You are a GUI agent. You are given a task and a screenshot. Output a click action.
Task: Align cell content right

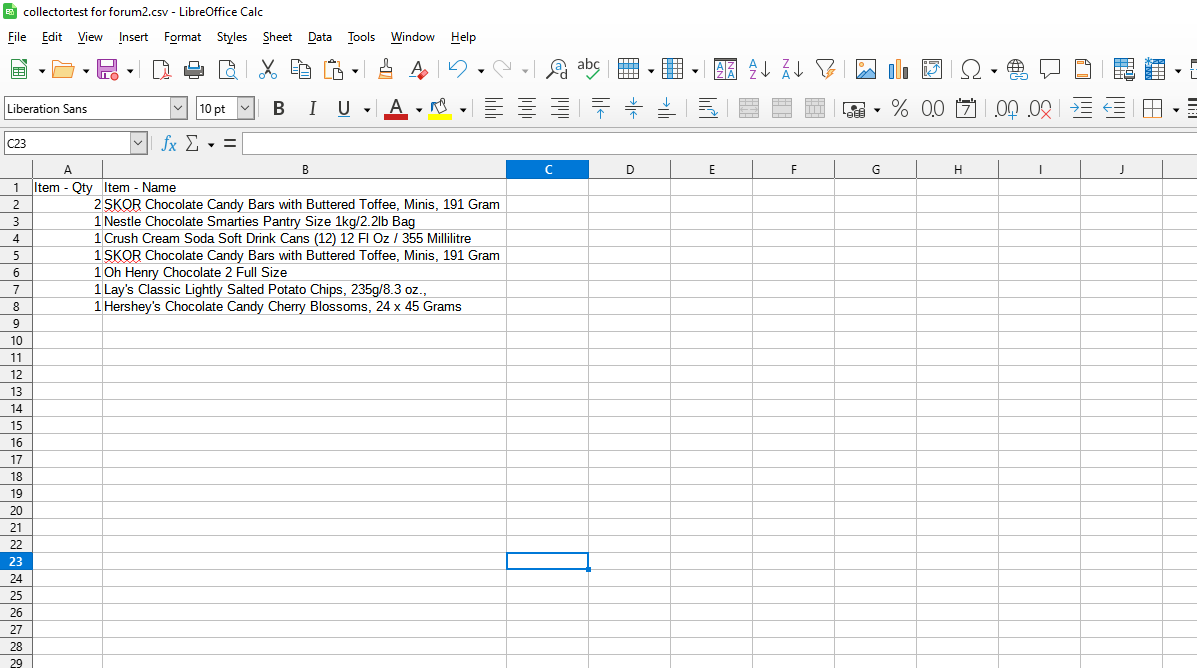(560, 108)
